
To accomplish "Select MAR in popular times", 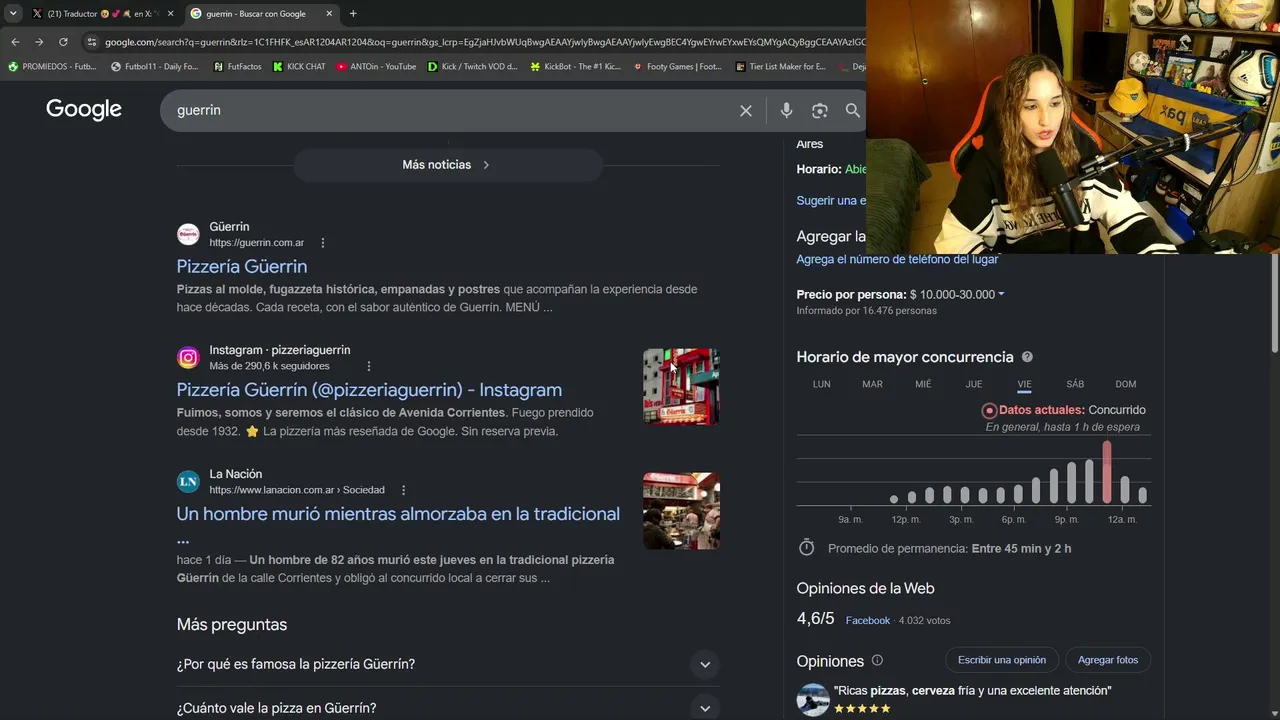I will click(872, 384).
